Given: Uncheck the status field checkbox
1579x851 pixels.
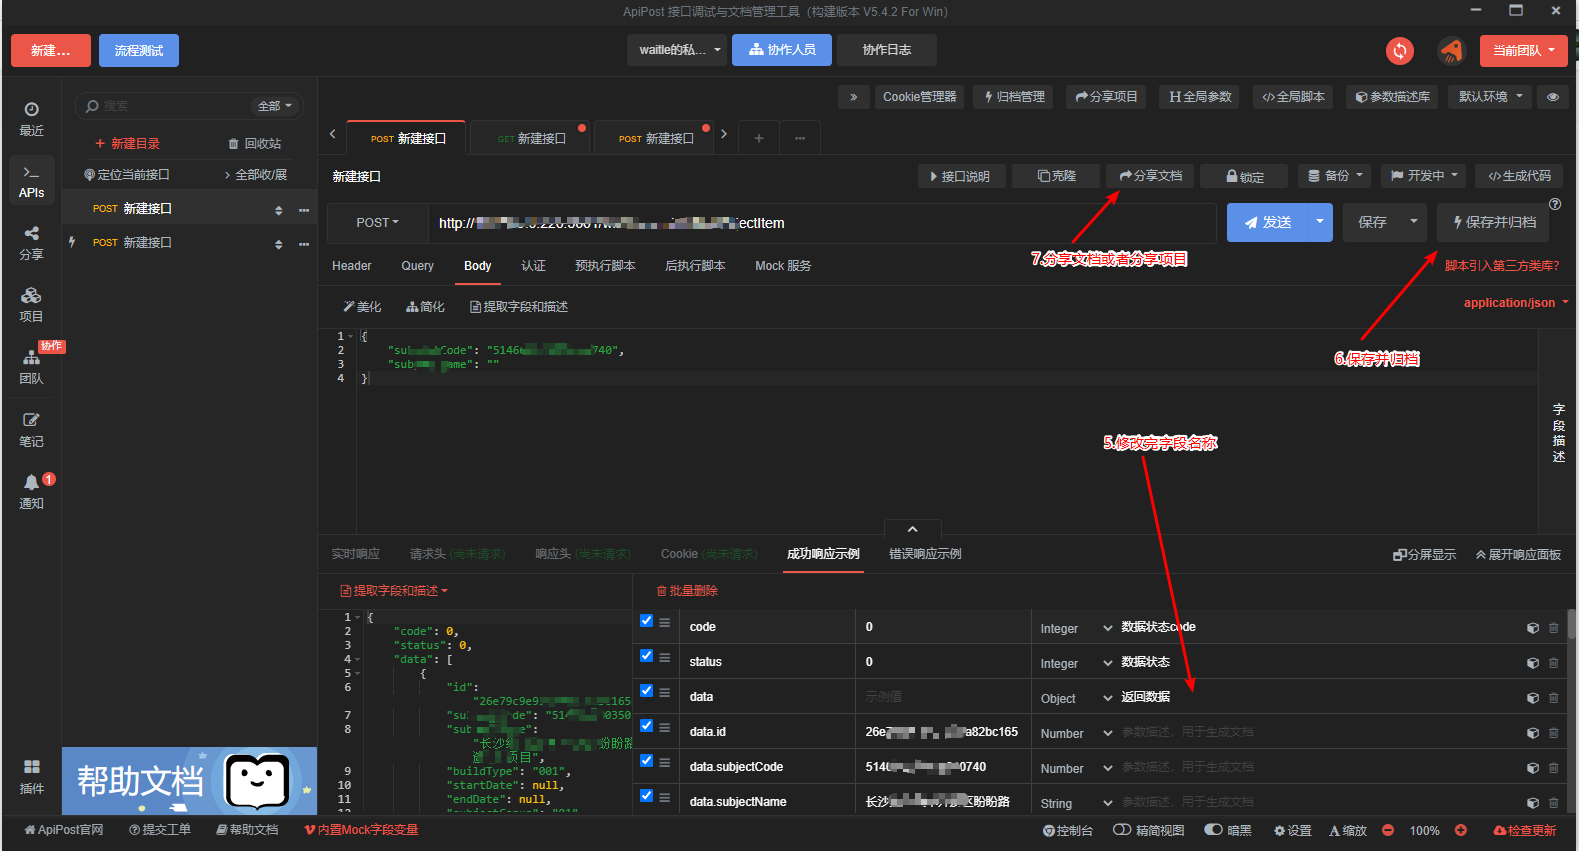Looking at the screenshot, I should tap(646, 656).
